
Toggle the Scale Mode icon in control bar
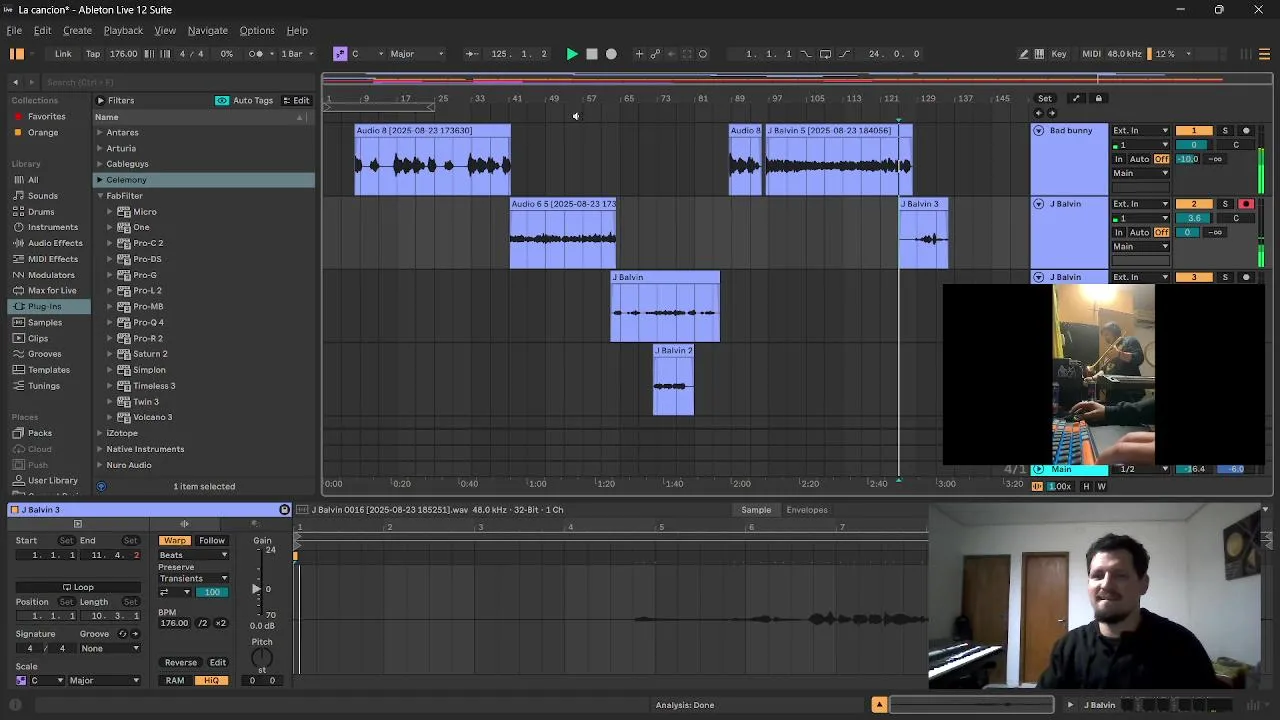pos(340,54)
